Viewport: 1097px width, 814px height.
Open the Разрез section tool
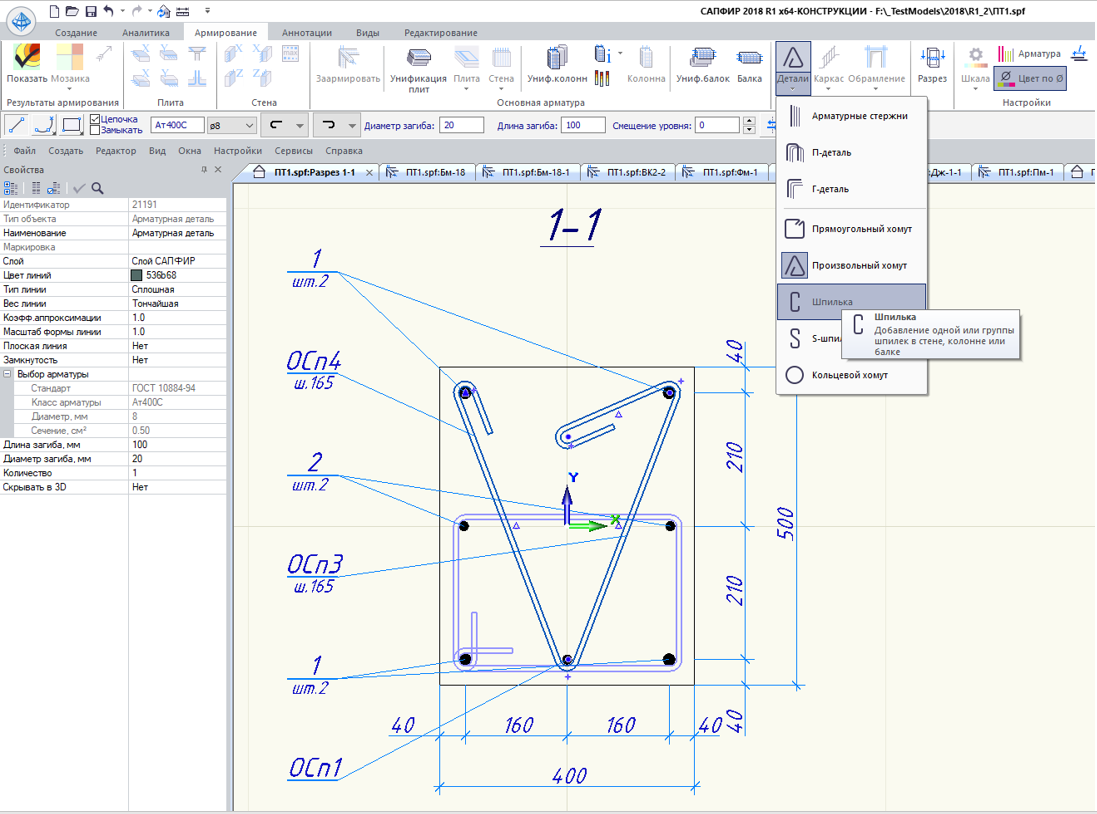[932, 64]
